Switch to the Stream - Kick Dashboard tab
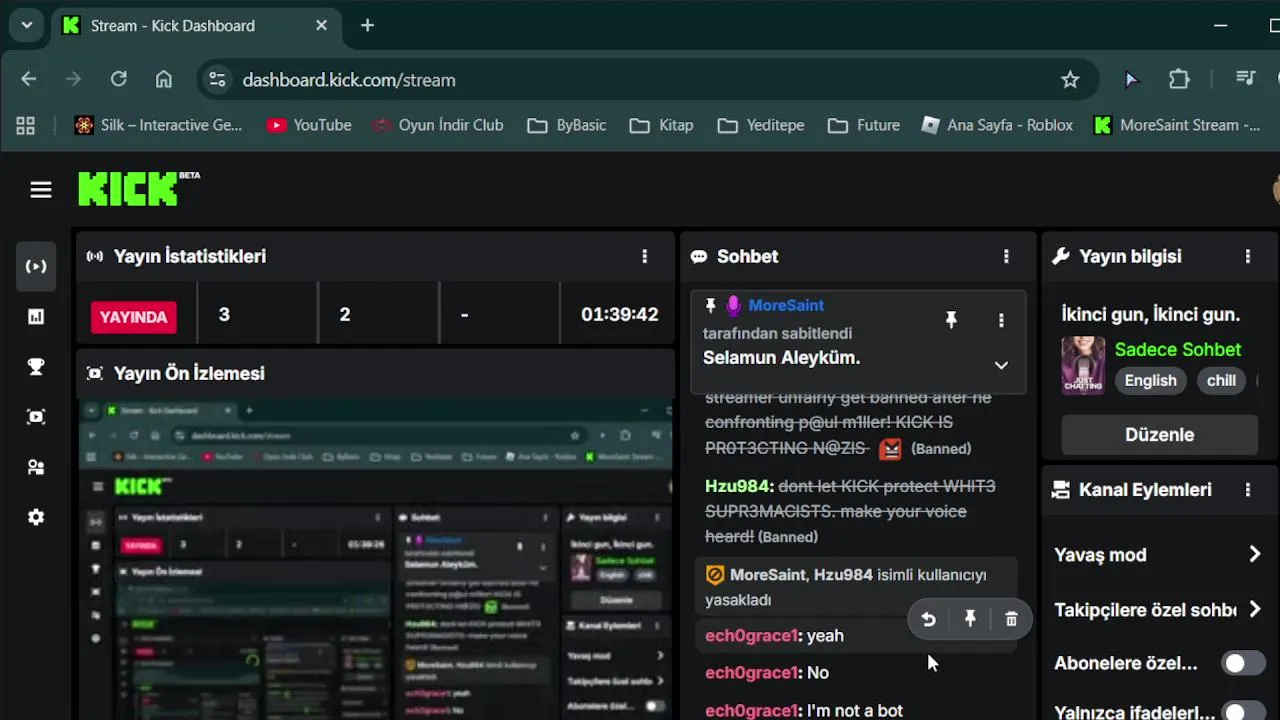Image resolution: width=1280 pixels, height=720 pixels. 194,25
